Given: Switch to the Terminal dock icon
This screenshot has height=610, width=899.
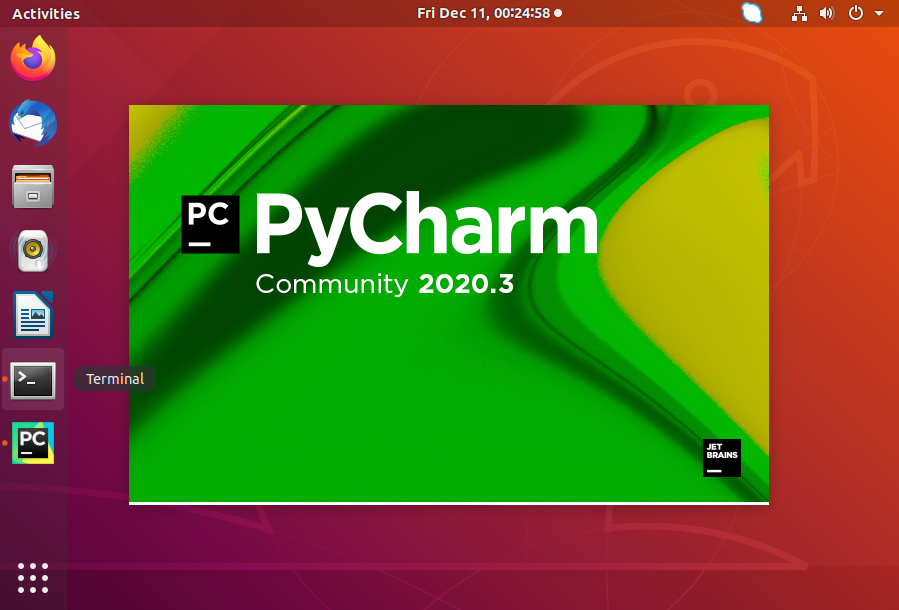Looking at the screenshot, I should [33, 380].
